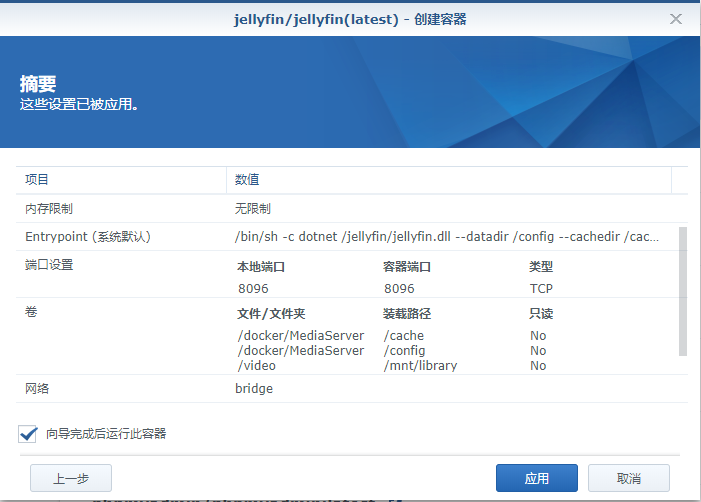Image resolution: width=701 pixels, height=502 pixels.
Task: Select the bridge network value
Action: pos(254,388)
